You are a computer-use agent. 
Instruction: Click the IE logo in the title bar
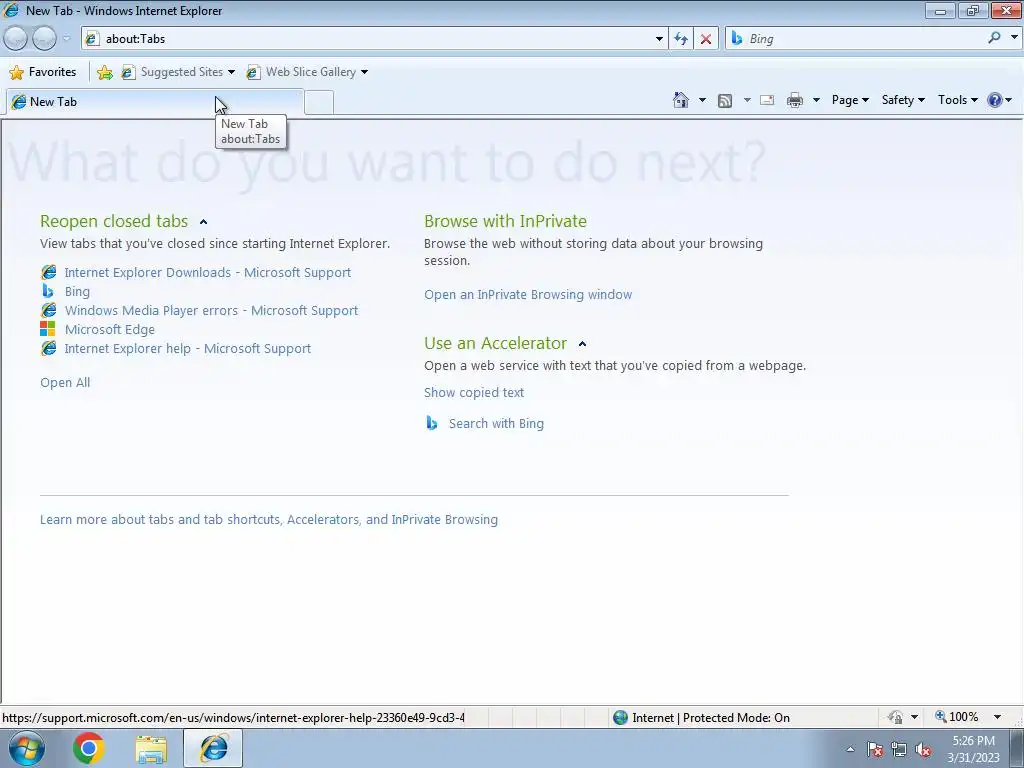[11, 10]
